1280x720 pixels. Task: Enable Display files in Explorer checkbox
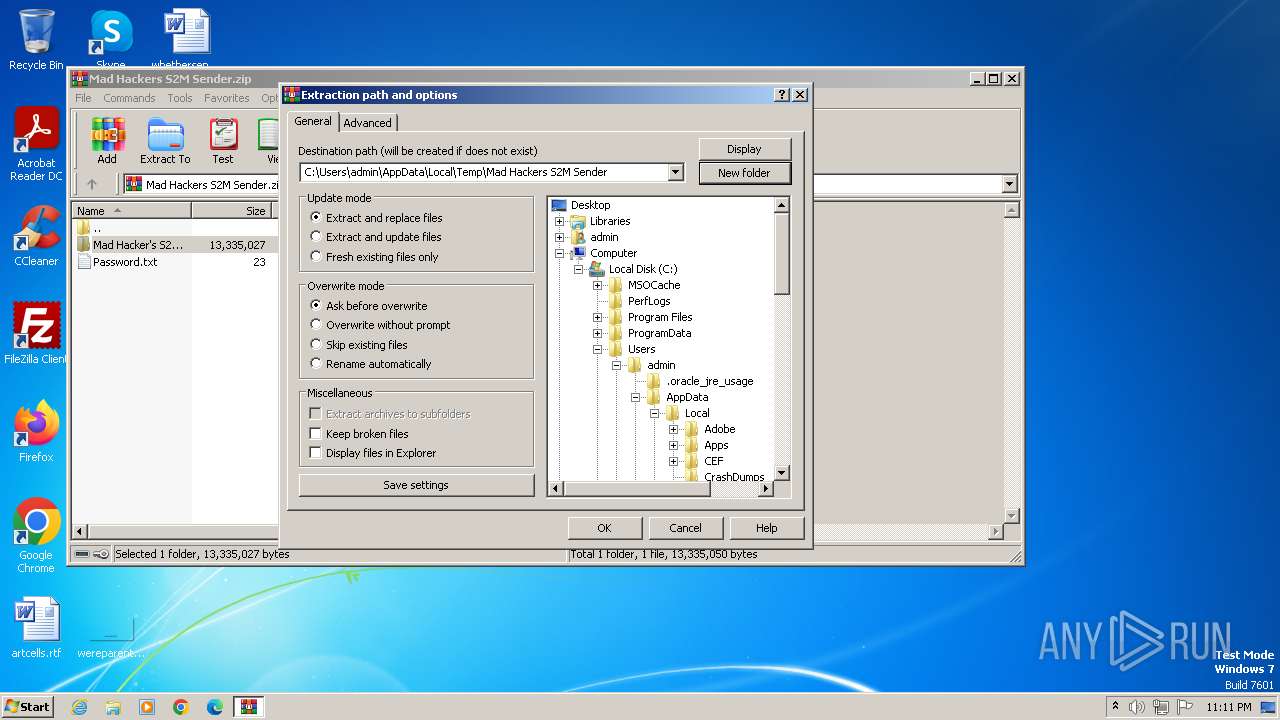click(316, 453)
